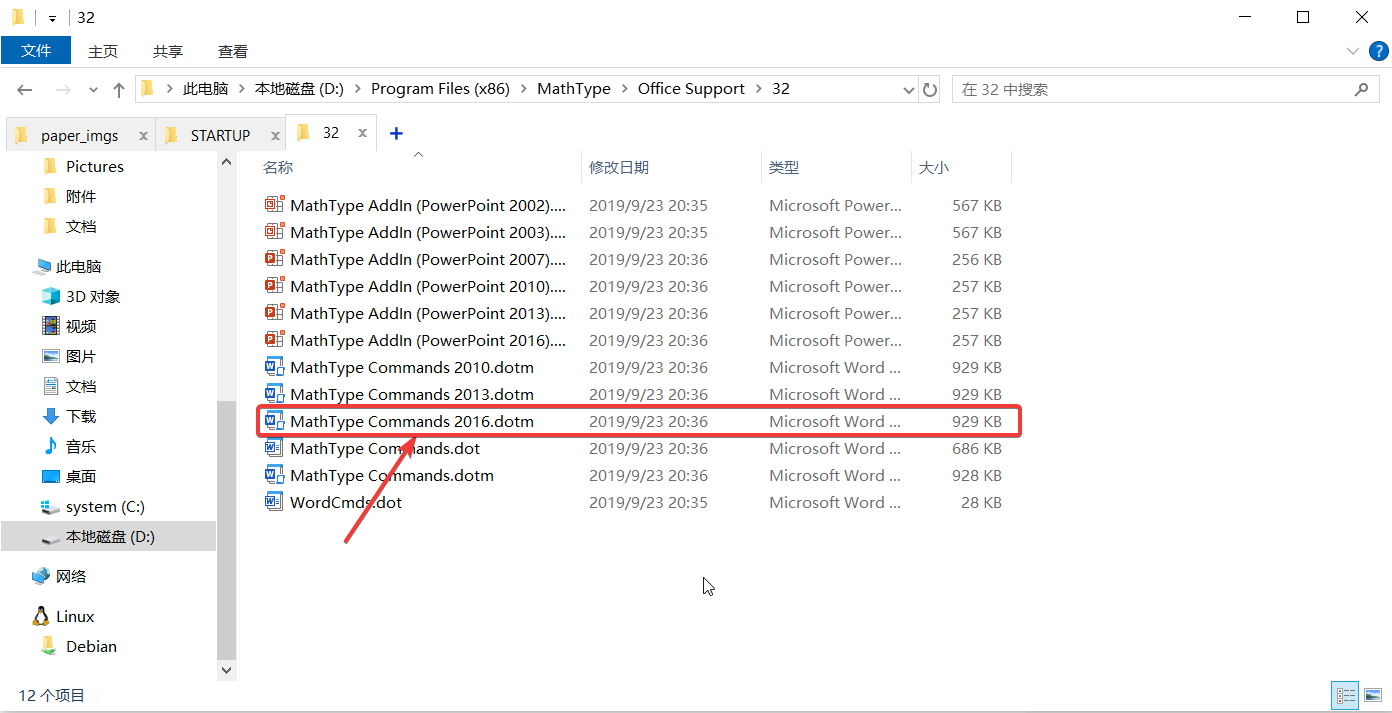1392x713 pixels.
Task: Expand the ribbon with the chevron
Action: tap(1352, 51)
